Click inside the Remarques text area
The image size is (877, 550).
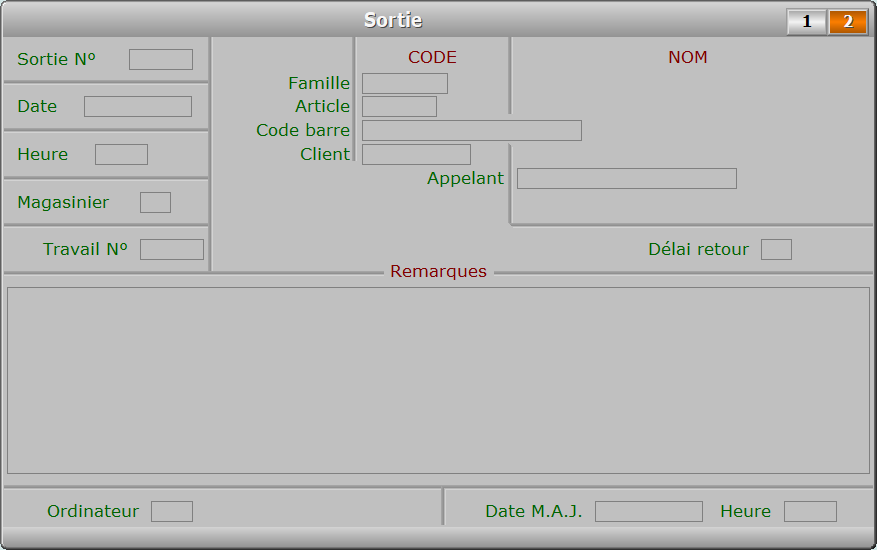click(438, 380)
